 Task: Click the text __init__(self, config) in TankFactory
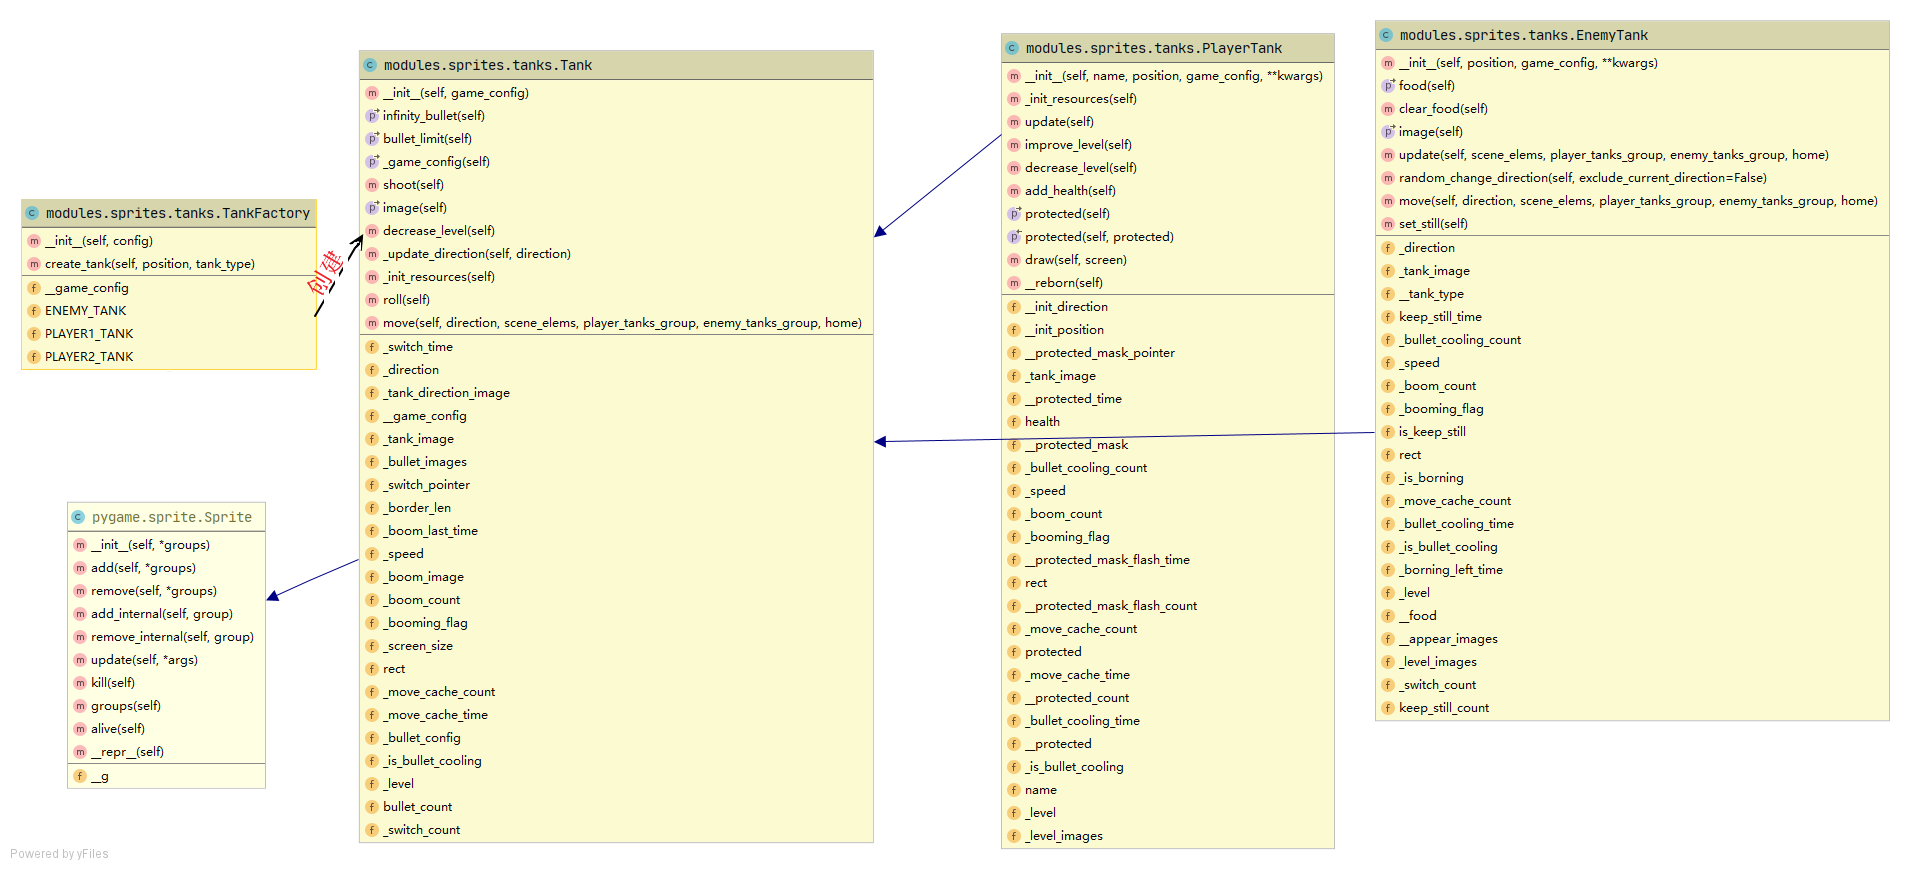[99, 241]
